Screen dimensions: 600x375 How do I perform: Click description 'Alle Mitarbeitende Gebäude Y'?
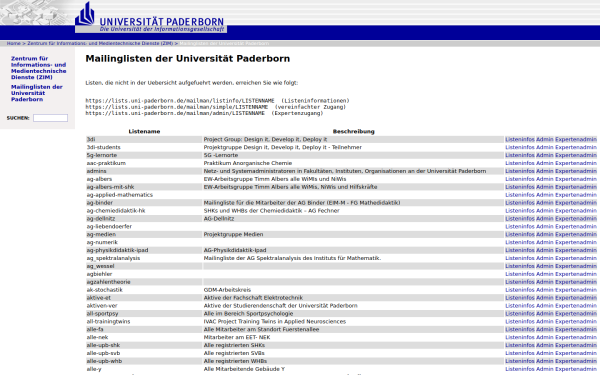click(x=244, y=369)
